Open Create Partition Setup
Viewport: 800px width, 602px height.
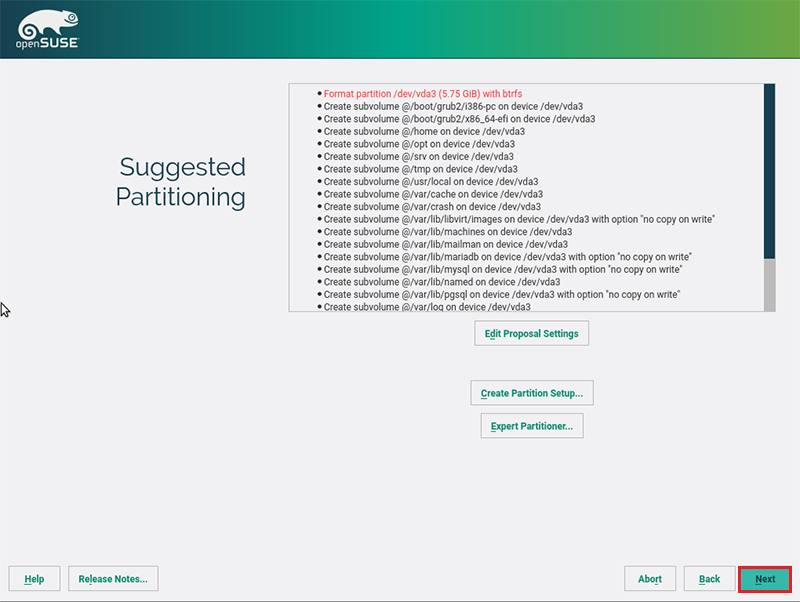tap(531, 393)
